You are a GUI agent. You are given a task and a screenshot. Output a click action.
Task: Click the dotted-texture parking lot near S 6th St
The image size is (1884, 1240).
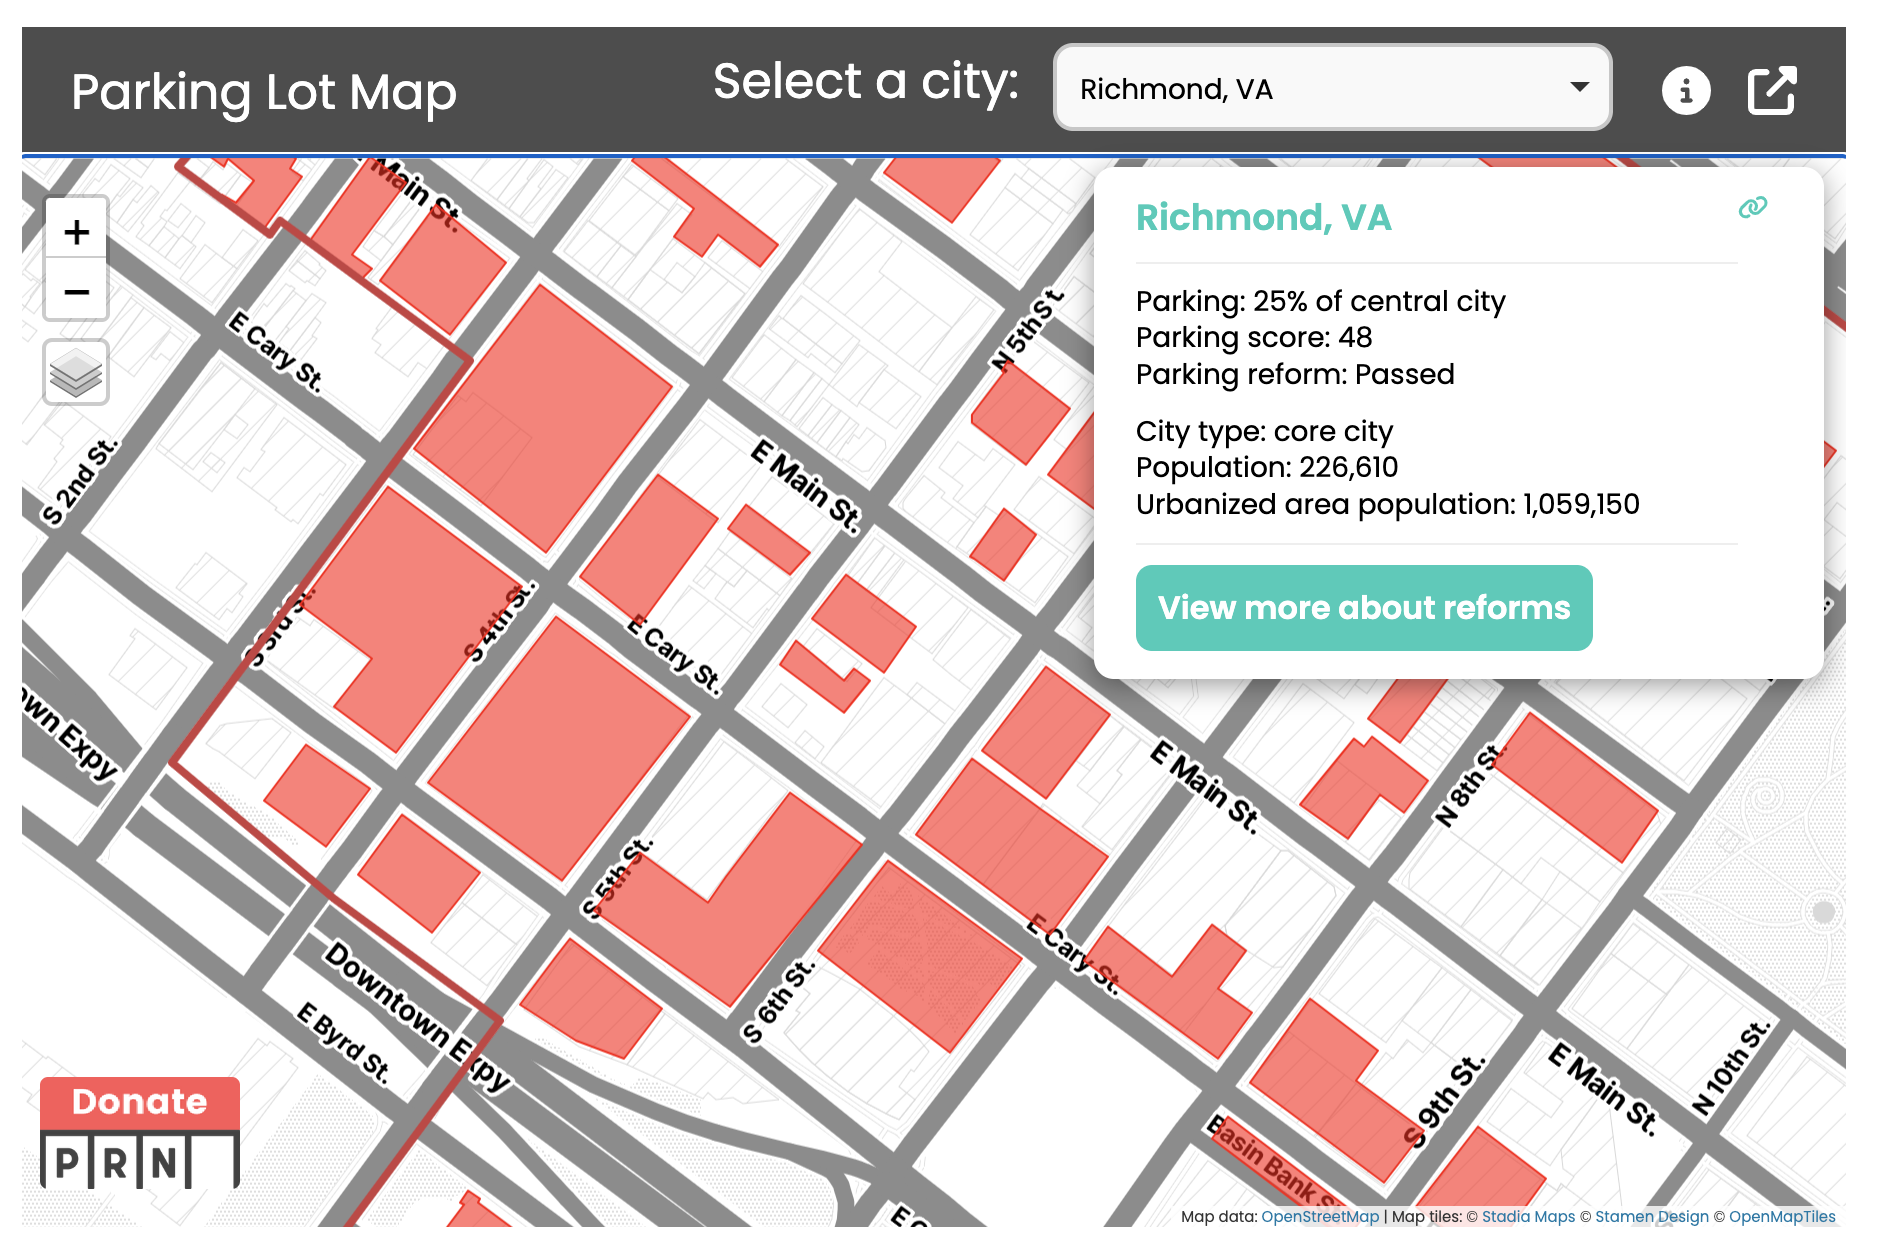(919, 955)
